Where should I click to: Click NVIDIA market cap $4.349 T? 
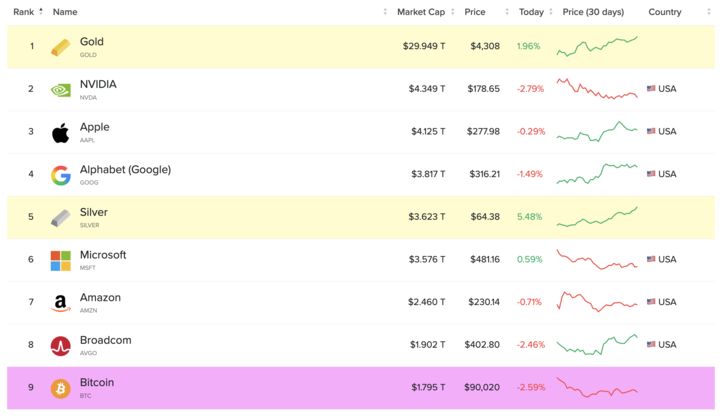tap(427, 89)
